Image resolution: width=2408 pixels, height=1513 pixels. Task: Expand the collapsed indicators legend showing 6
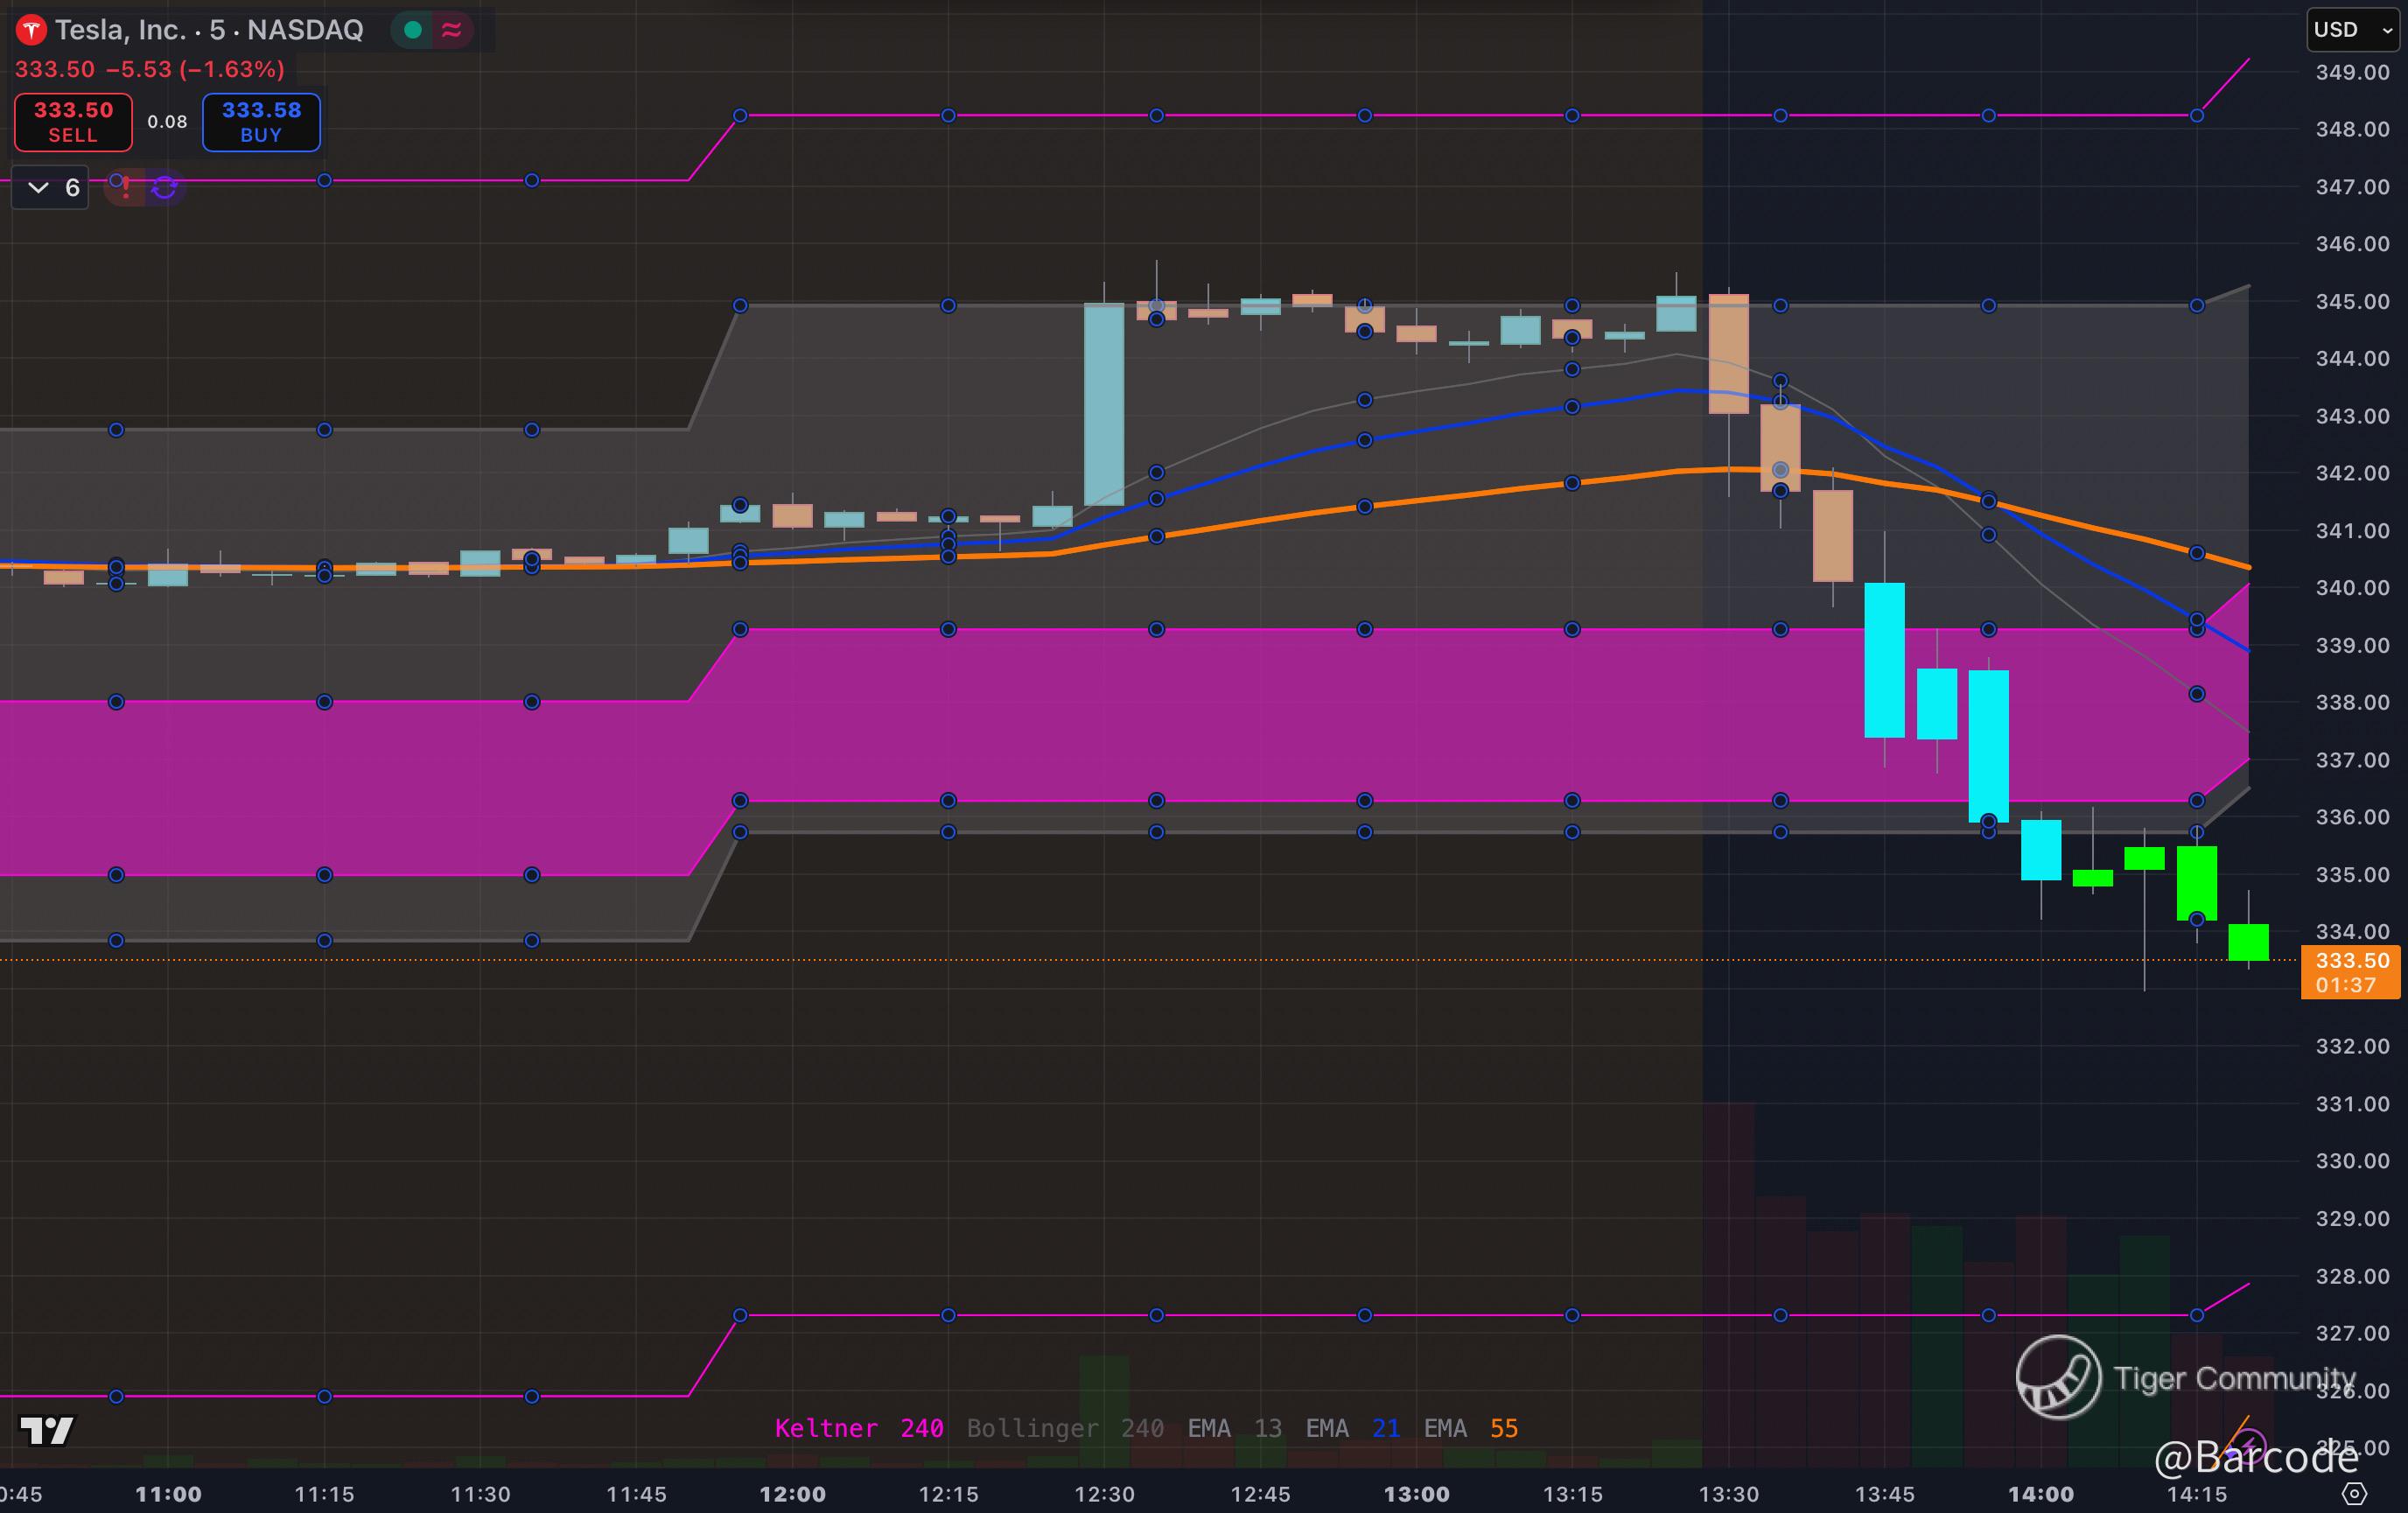[51, 188]
